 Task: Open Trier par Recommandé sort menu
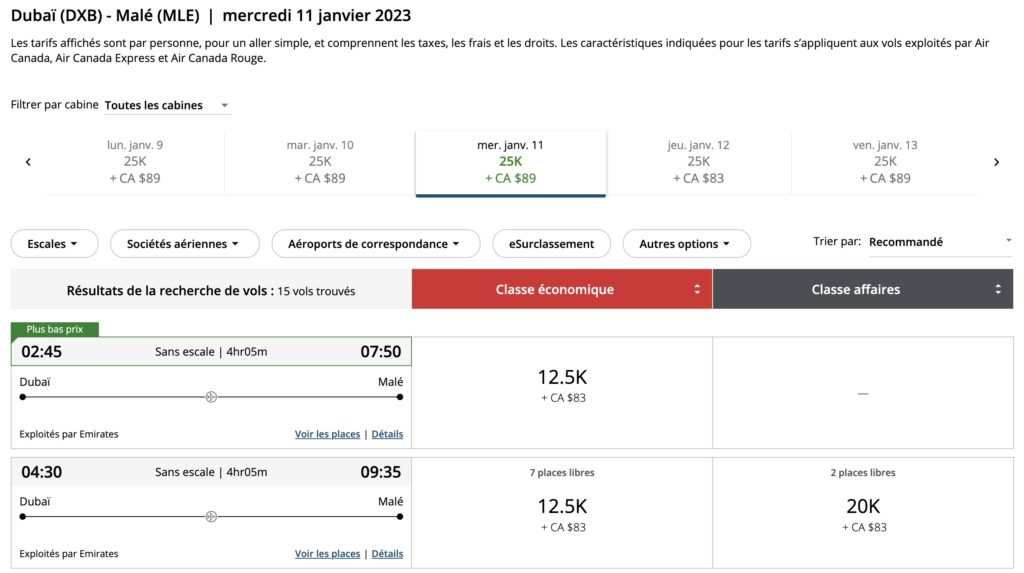939,242
